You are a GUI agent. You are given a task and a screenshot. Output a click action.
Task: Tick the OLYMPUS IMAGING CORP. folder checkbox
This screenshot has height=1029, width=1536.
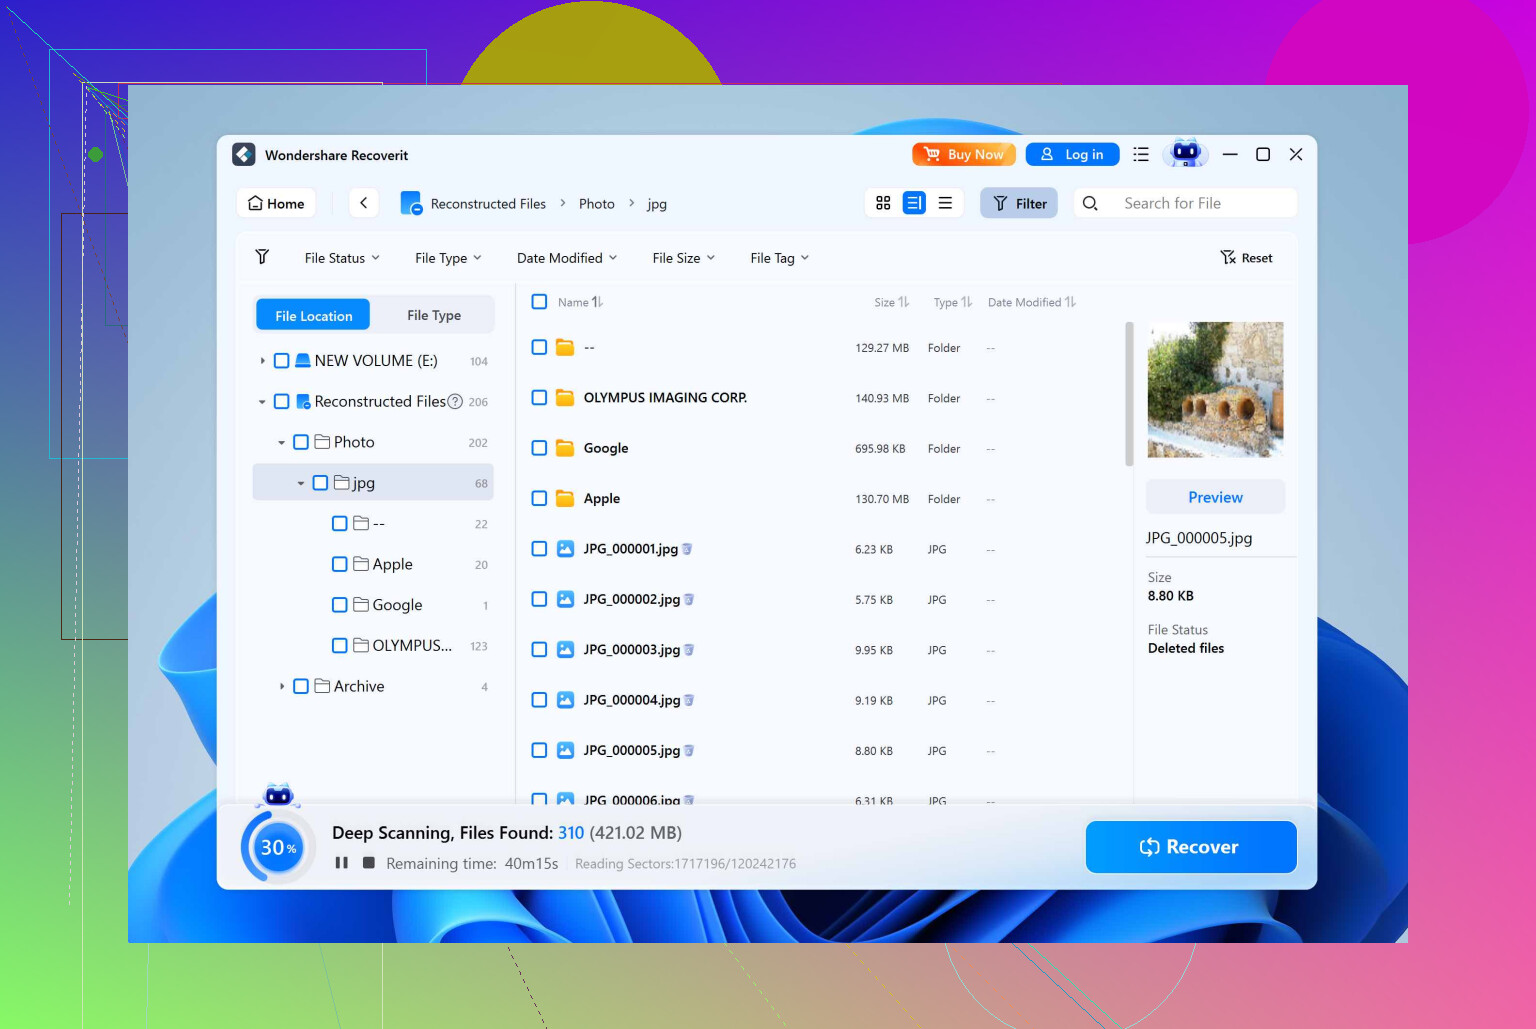[x=539, y=398]
